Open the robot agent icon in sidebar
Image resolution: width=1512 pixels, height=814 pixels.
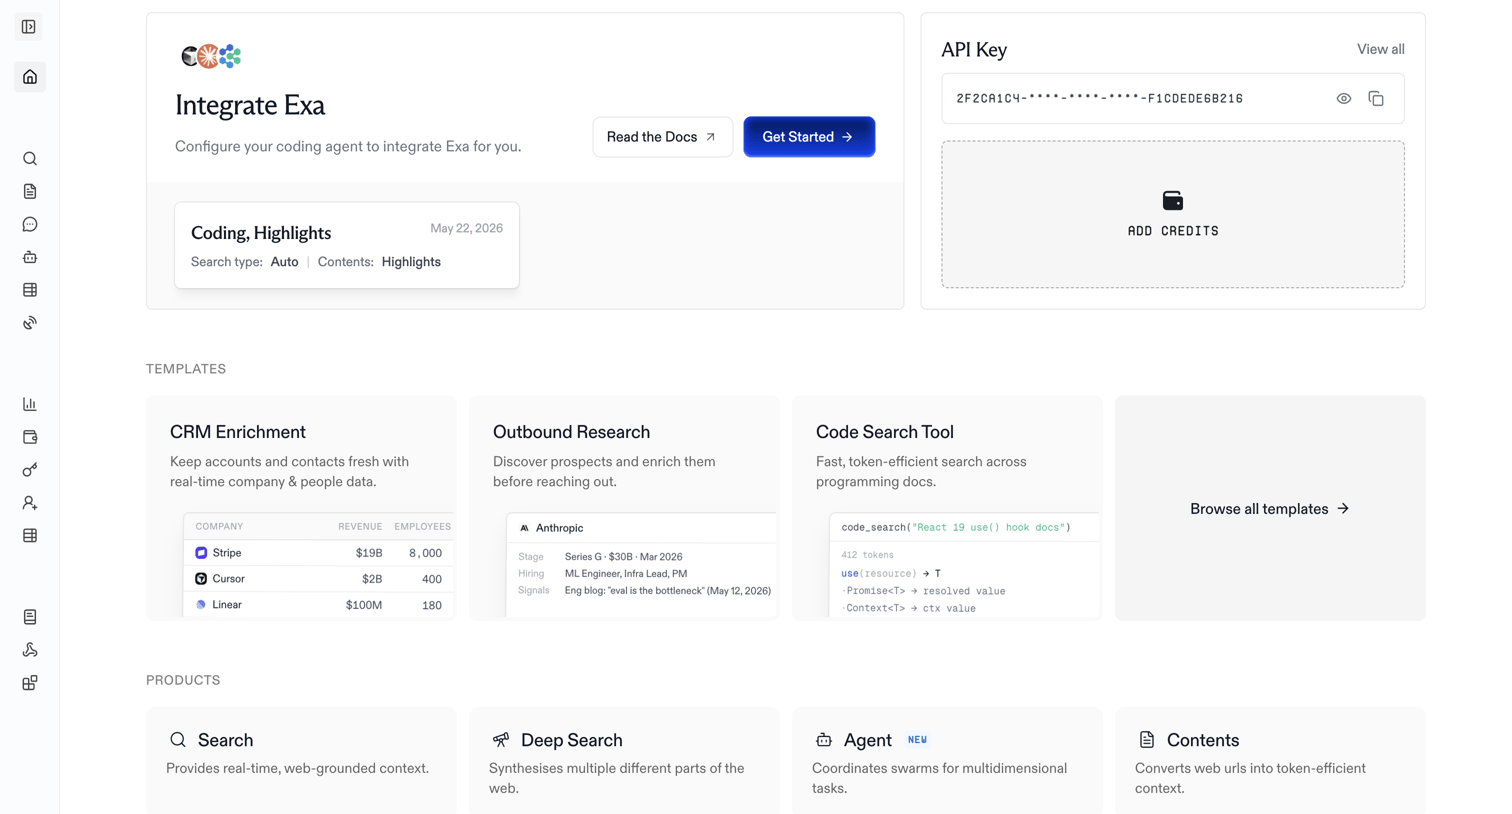tap(30, 257)
